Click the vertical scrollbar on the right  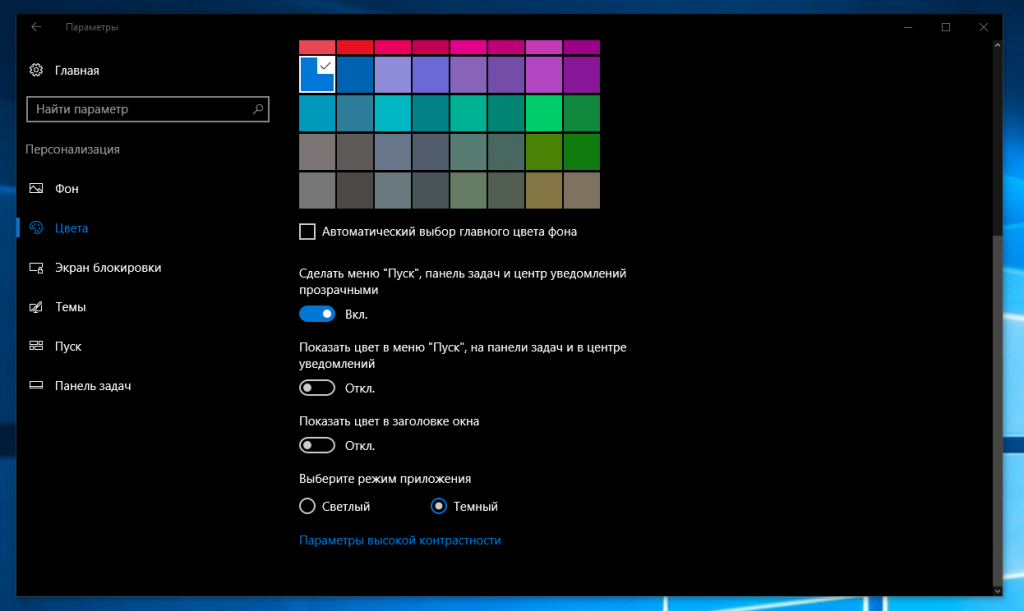996,400
